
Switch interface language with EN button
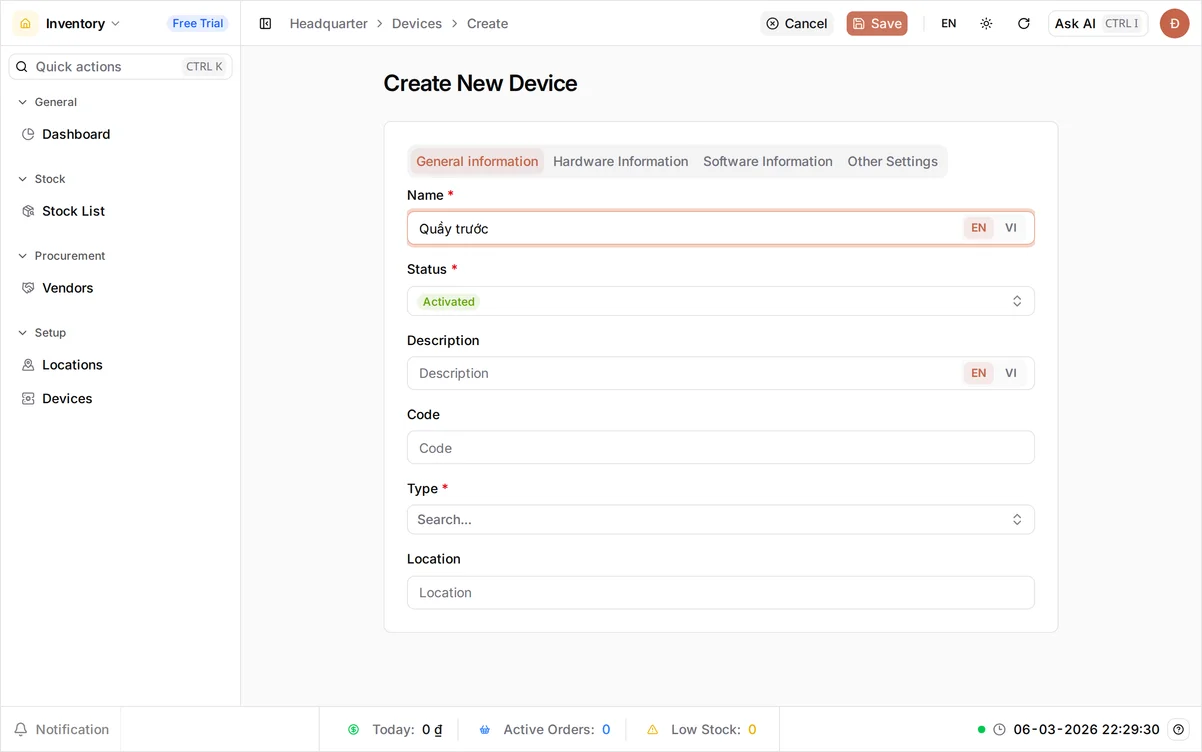(949, 23)
